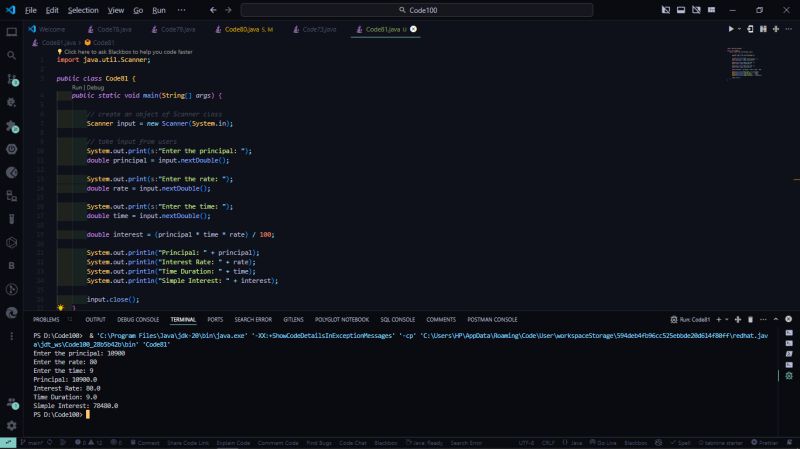The image size is (800, 449).
Task: Click the Run Java play button in editor toolbar
Action: click(x=731, y=29)
